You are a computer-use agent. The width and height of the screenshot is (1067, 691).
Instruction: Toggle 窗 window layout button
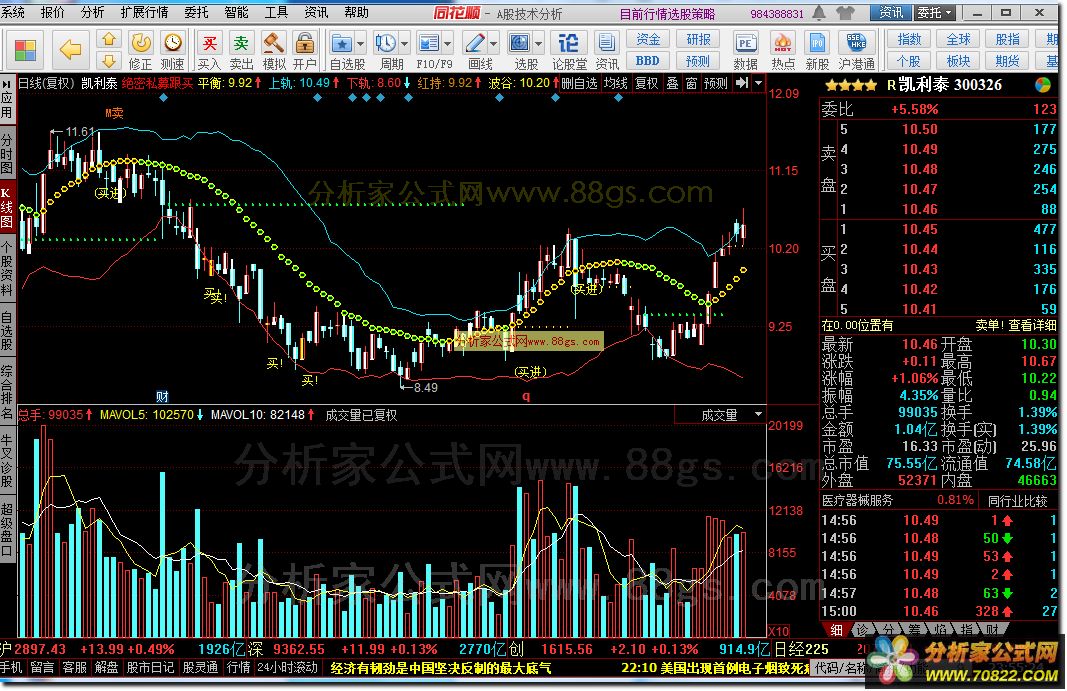pos(691,83)
